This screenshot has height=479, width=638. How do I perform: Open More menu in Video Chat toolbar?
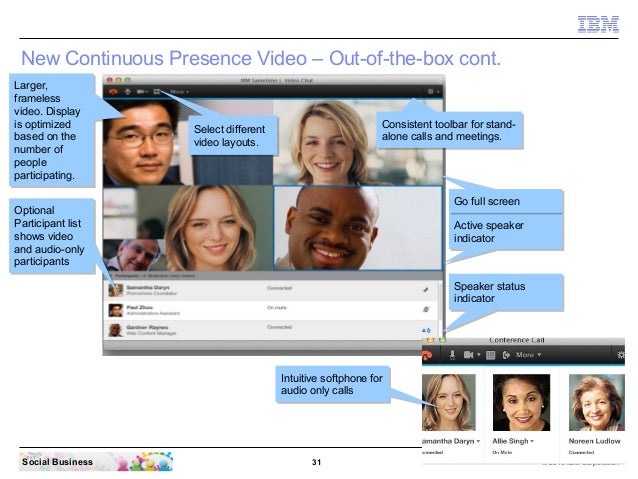point(179,92)
